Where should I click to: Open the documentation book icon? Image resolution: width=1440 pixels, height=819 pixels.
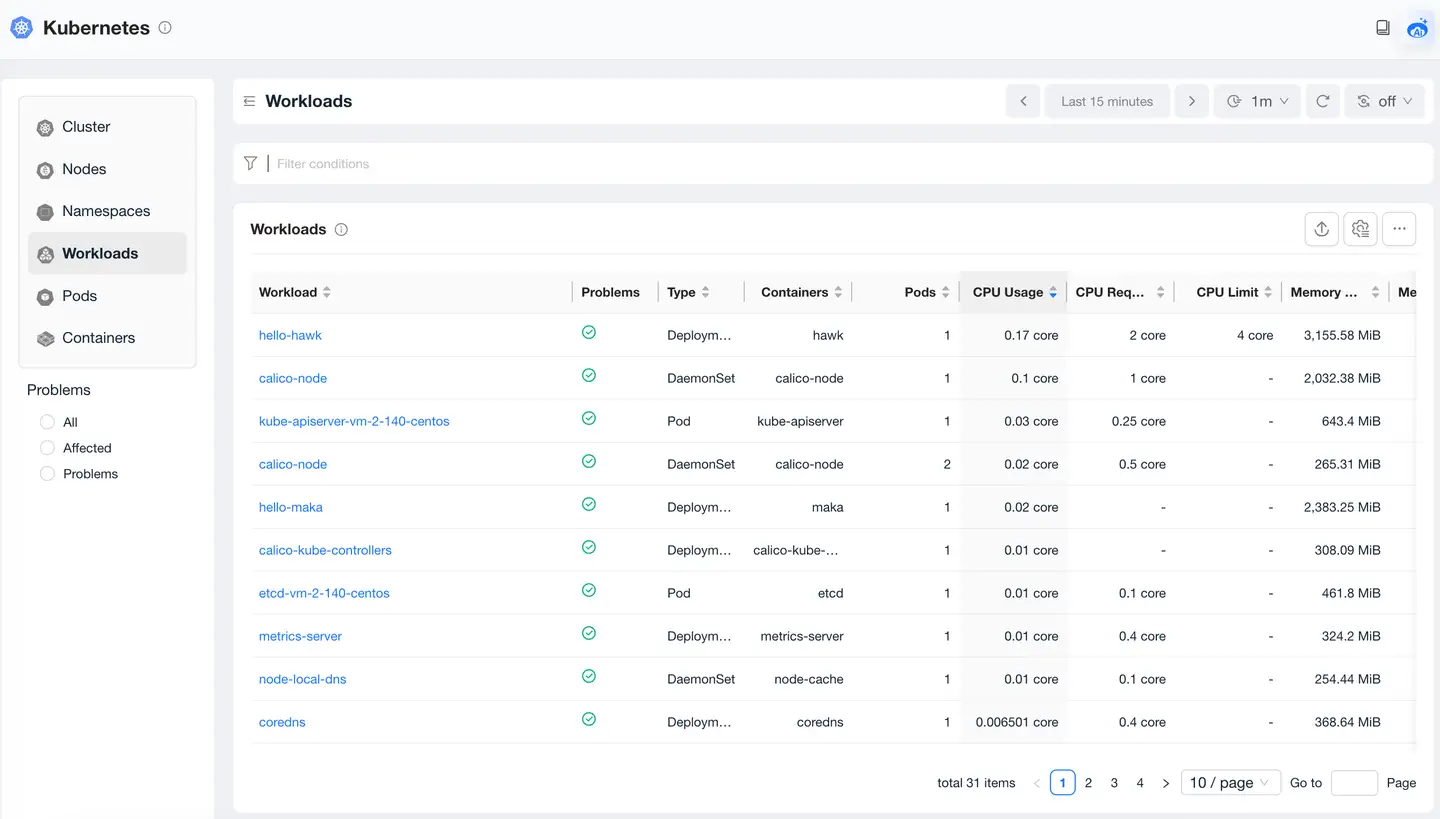click(1383, 28)
